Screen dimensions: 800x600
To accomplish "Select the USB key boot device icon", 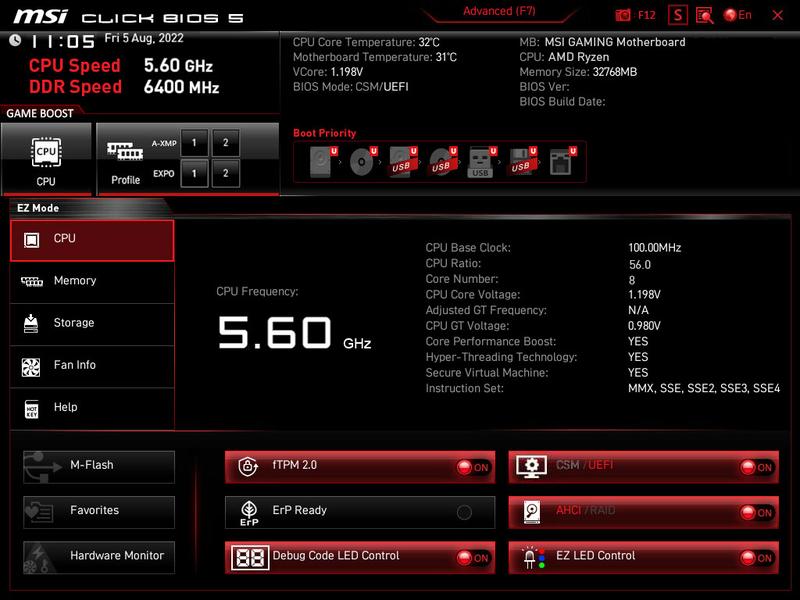I will pos(482,162).
